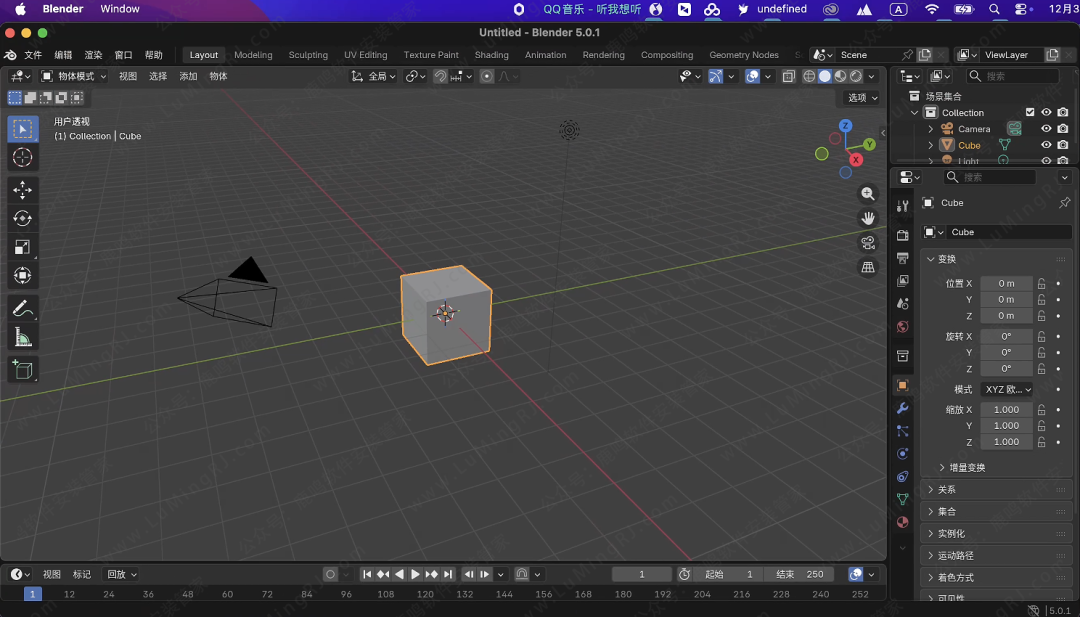Select the Rotate tool
The image size is (1080, 617).
click(x=22, y=218)
